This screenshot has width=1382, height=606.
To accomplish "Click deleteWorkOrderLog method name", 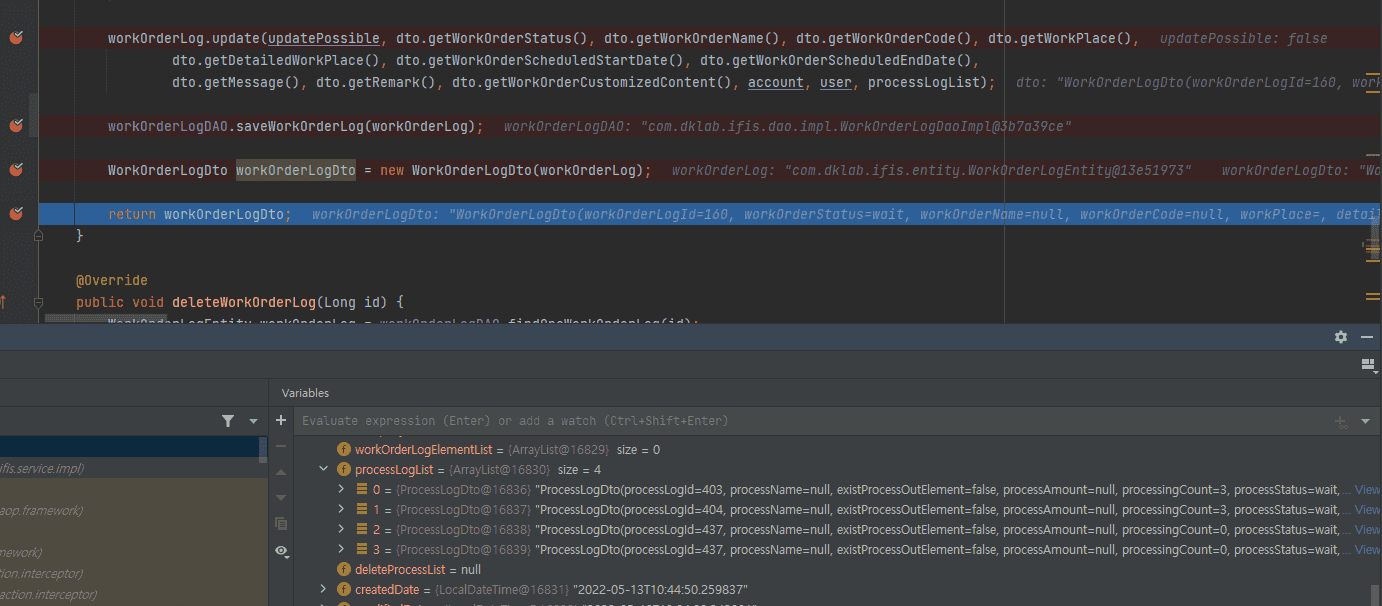I will [244, 302].
